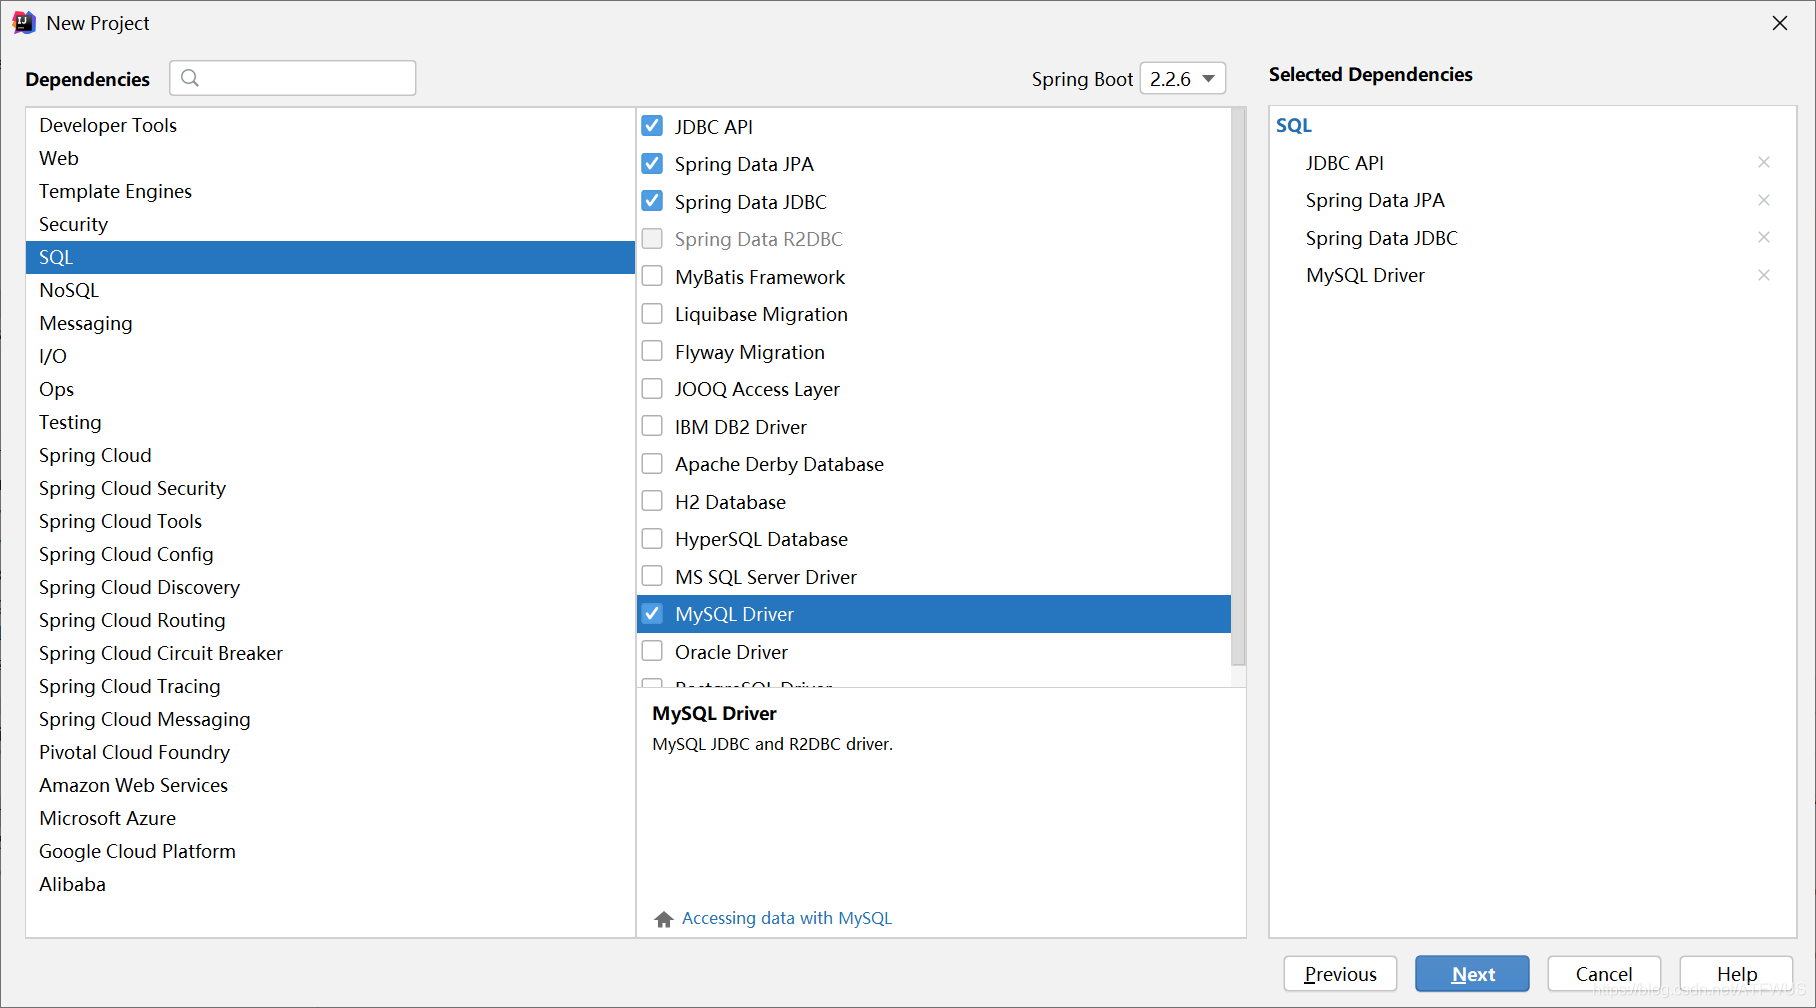1816x1008 pixels.
Task: Uncheck the Spring Data JDBC checkbox
Action: pos(652,201)
